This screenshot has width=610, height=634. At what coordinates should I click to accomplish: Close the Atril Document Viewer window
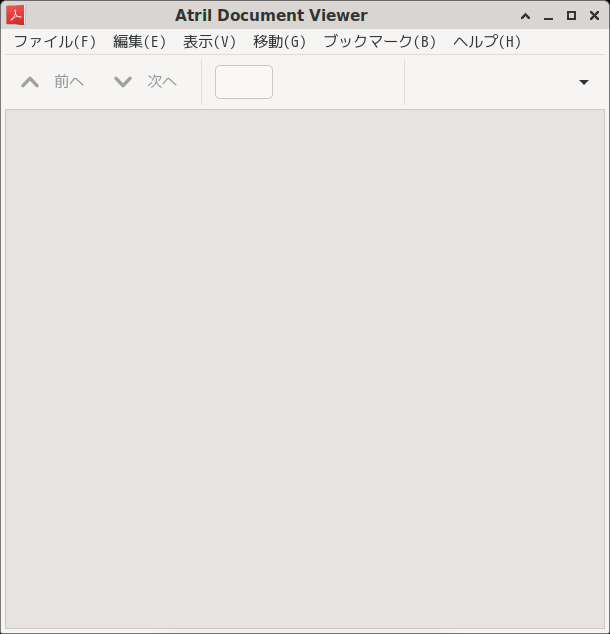coord(594,16)
